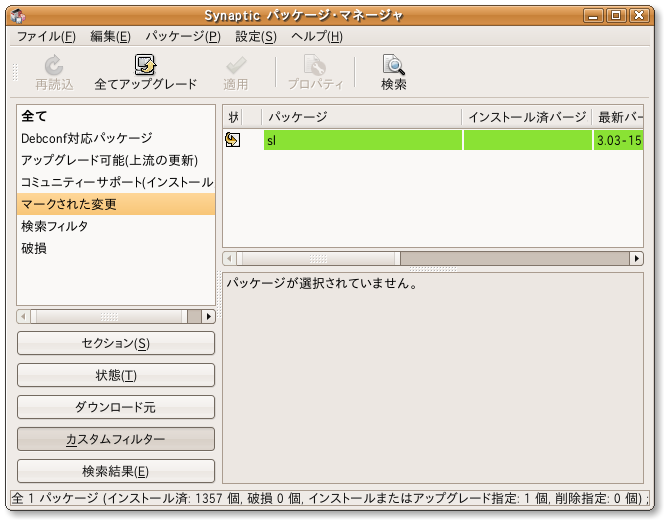Open the ファイル(F) menu
664x520 pixels.
pos(46,37)
